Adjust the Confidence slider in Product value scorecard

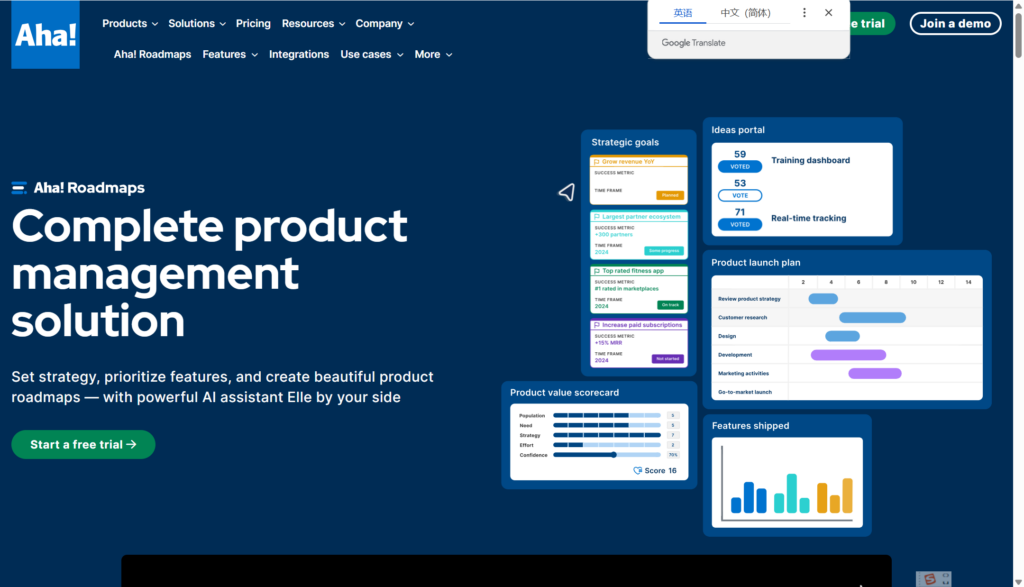point(613,455)
